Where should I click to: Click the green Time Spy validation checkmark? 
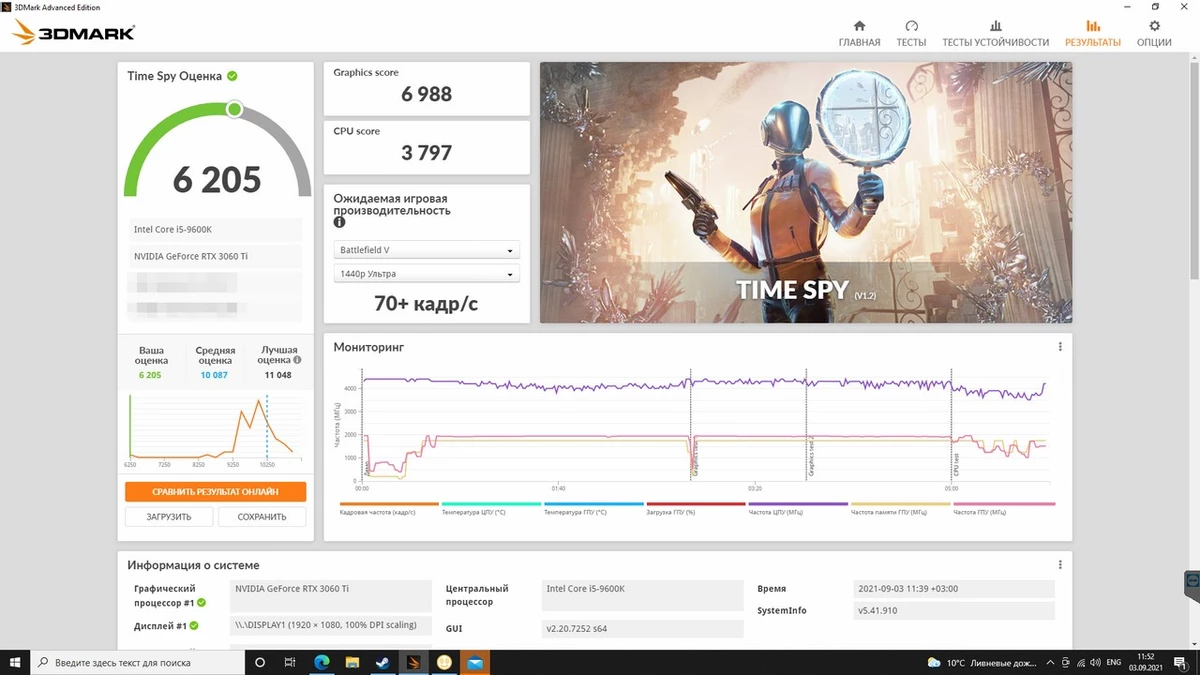pyautogui.click(x=232, y=76)
